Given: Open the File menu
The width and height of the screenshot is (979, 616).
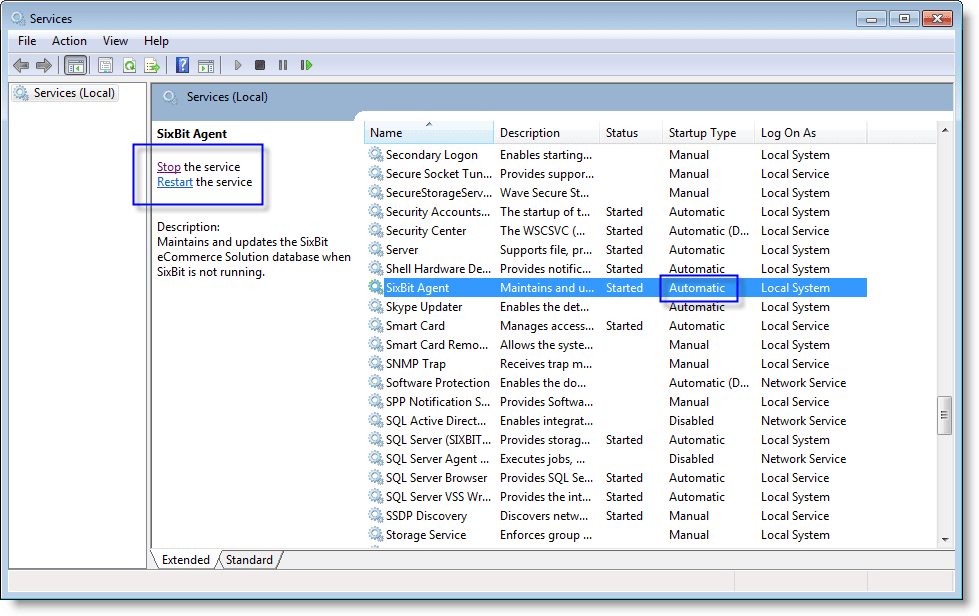Looking at the screenshot, I should (x=27, y=41).
